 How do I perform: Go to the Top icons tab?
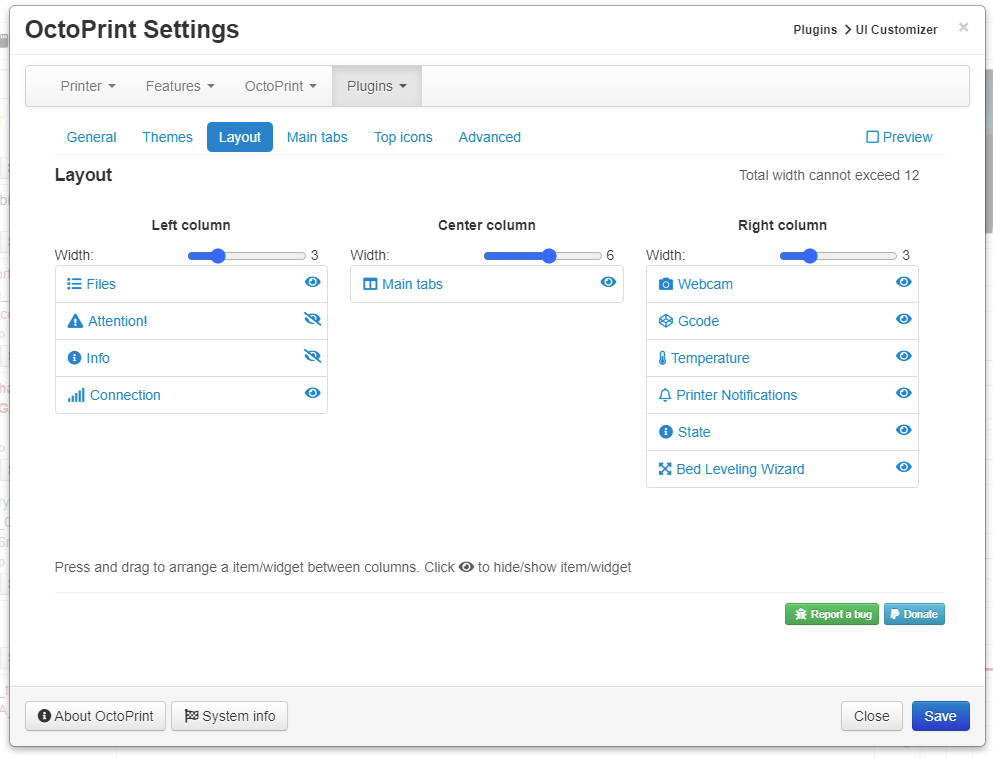tap(403, 137)
